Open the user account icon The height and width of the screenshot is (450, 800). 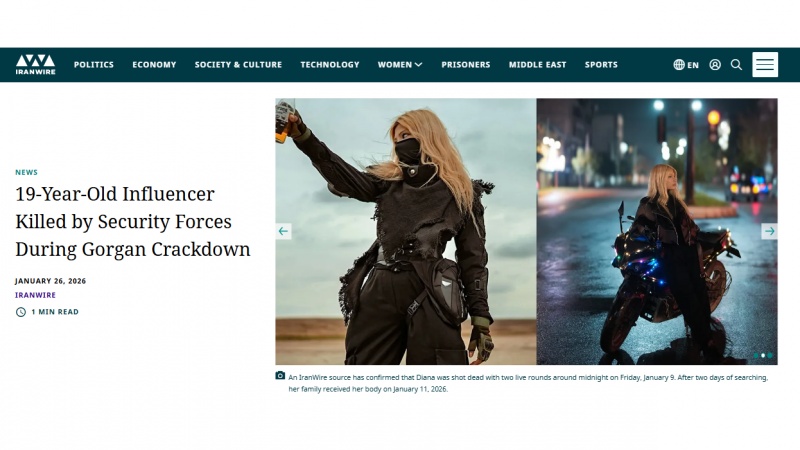pyautogui.click(x=715, y=65)
